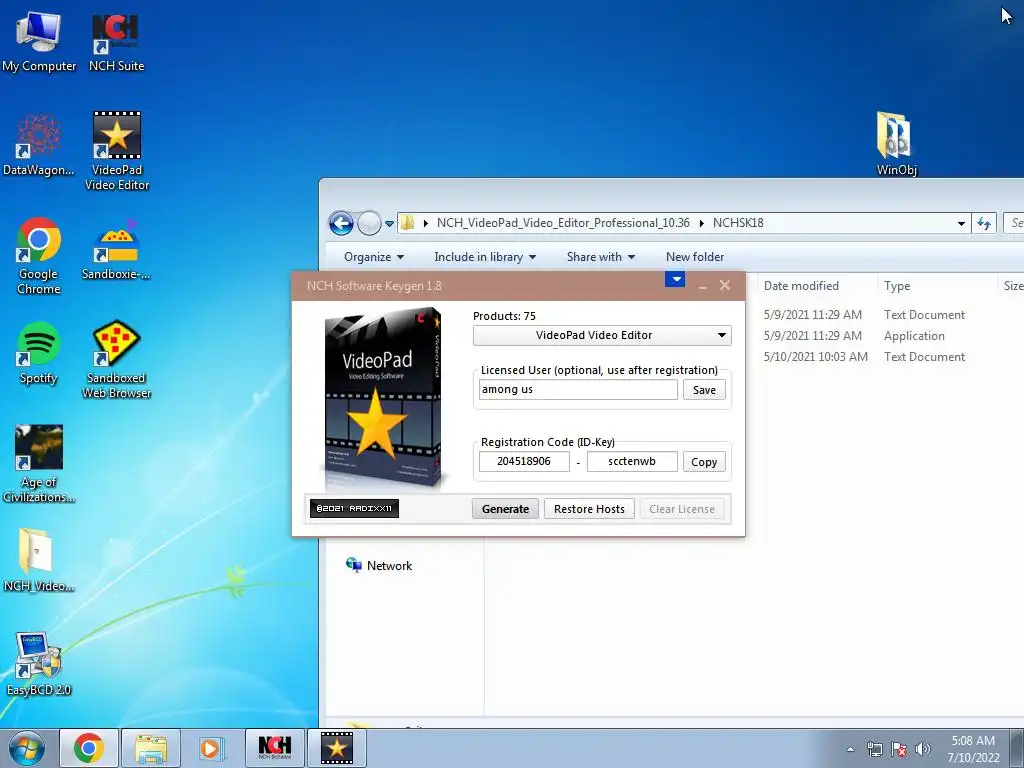Viewport: 1024px width, 768px height.
Task: Minimize the keygen window
Action: [x=703, y=286]
